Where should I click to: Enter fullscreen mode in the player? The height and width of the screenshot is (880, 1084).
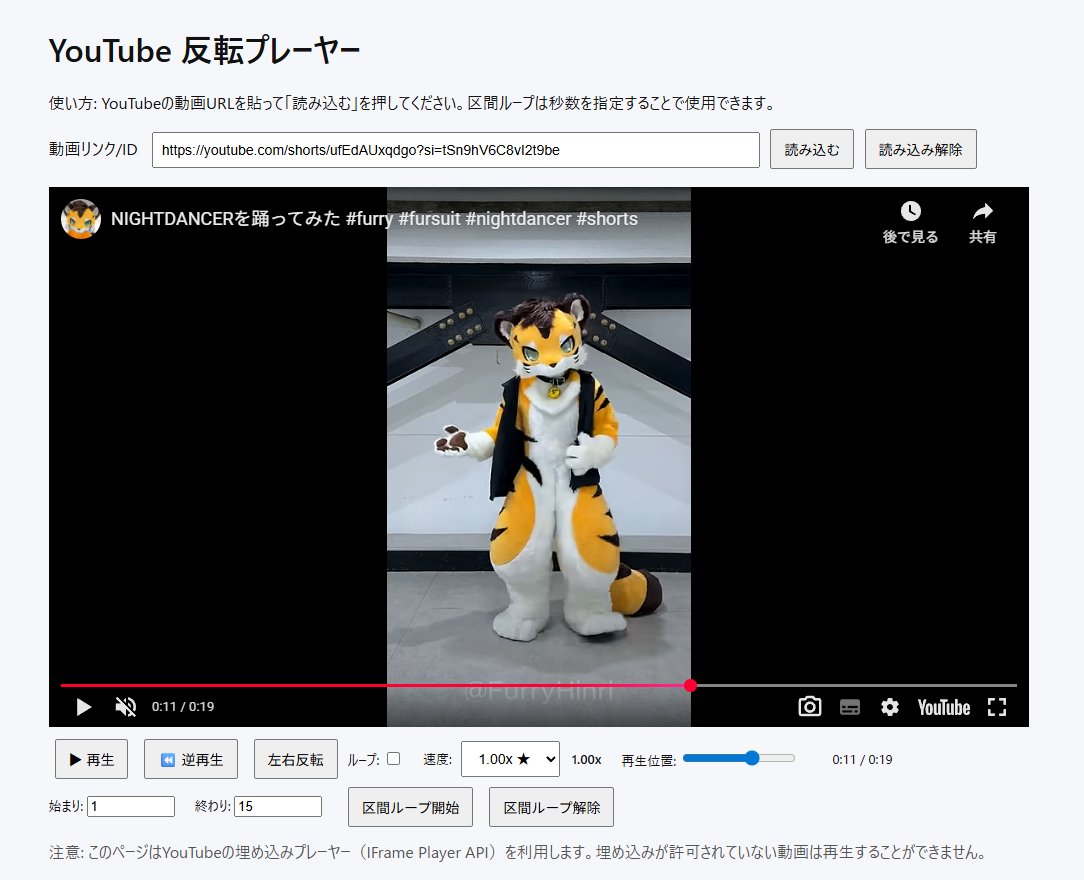click(996, 706)
